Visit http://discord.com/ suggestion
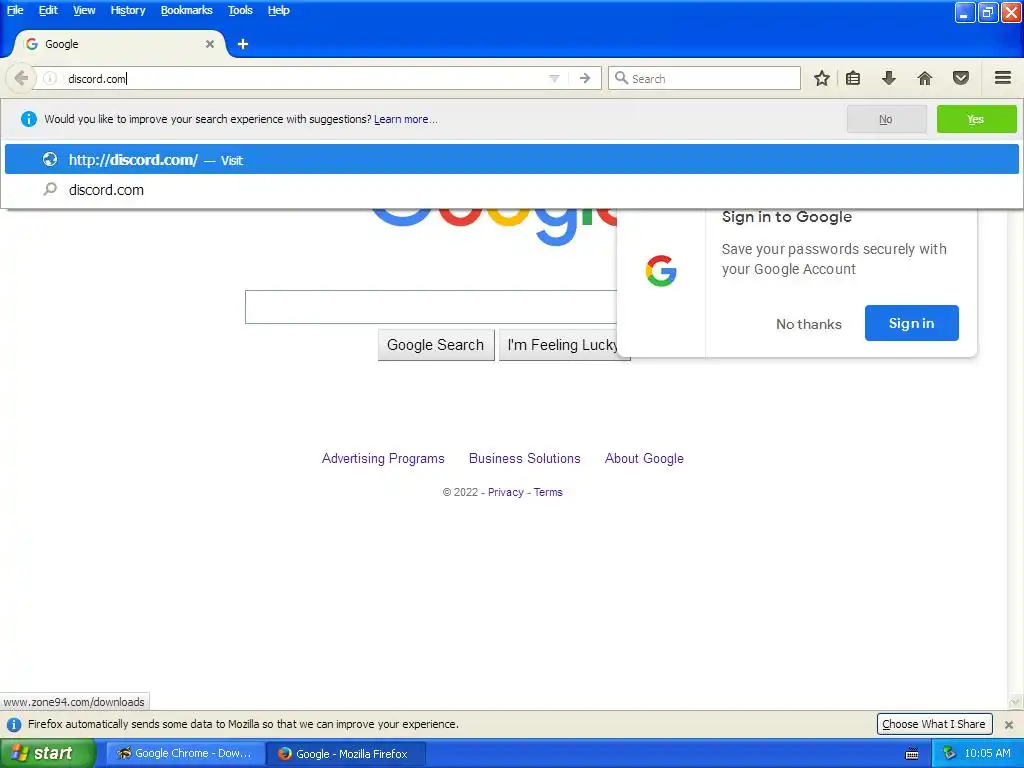The image size is (1024, 768). pyautogui.click(x=511, y=159)
